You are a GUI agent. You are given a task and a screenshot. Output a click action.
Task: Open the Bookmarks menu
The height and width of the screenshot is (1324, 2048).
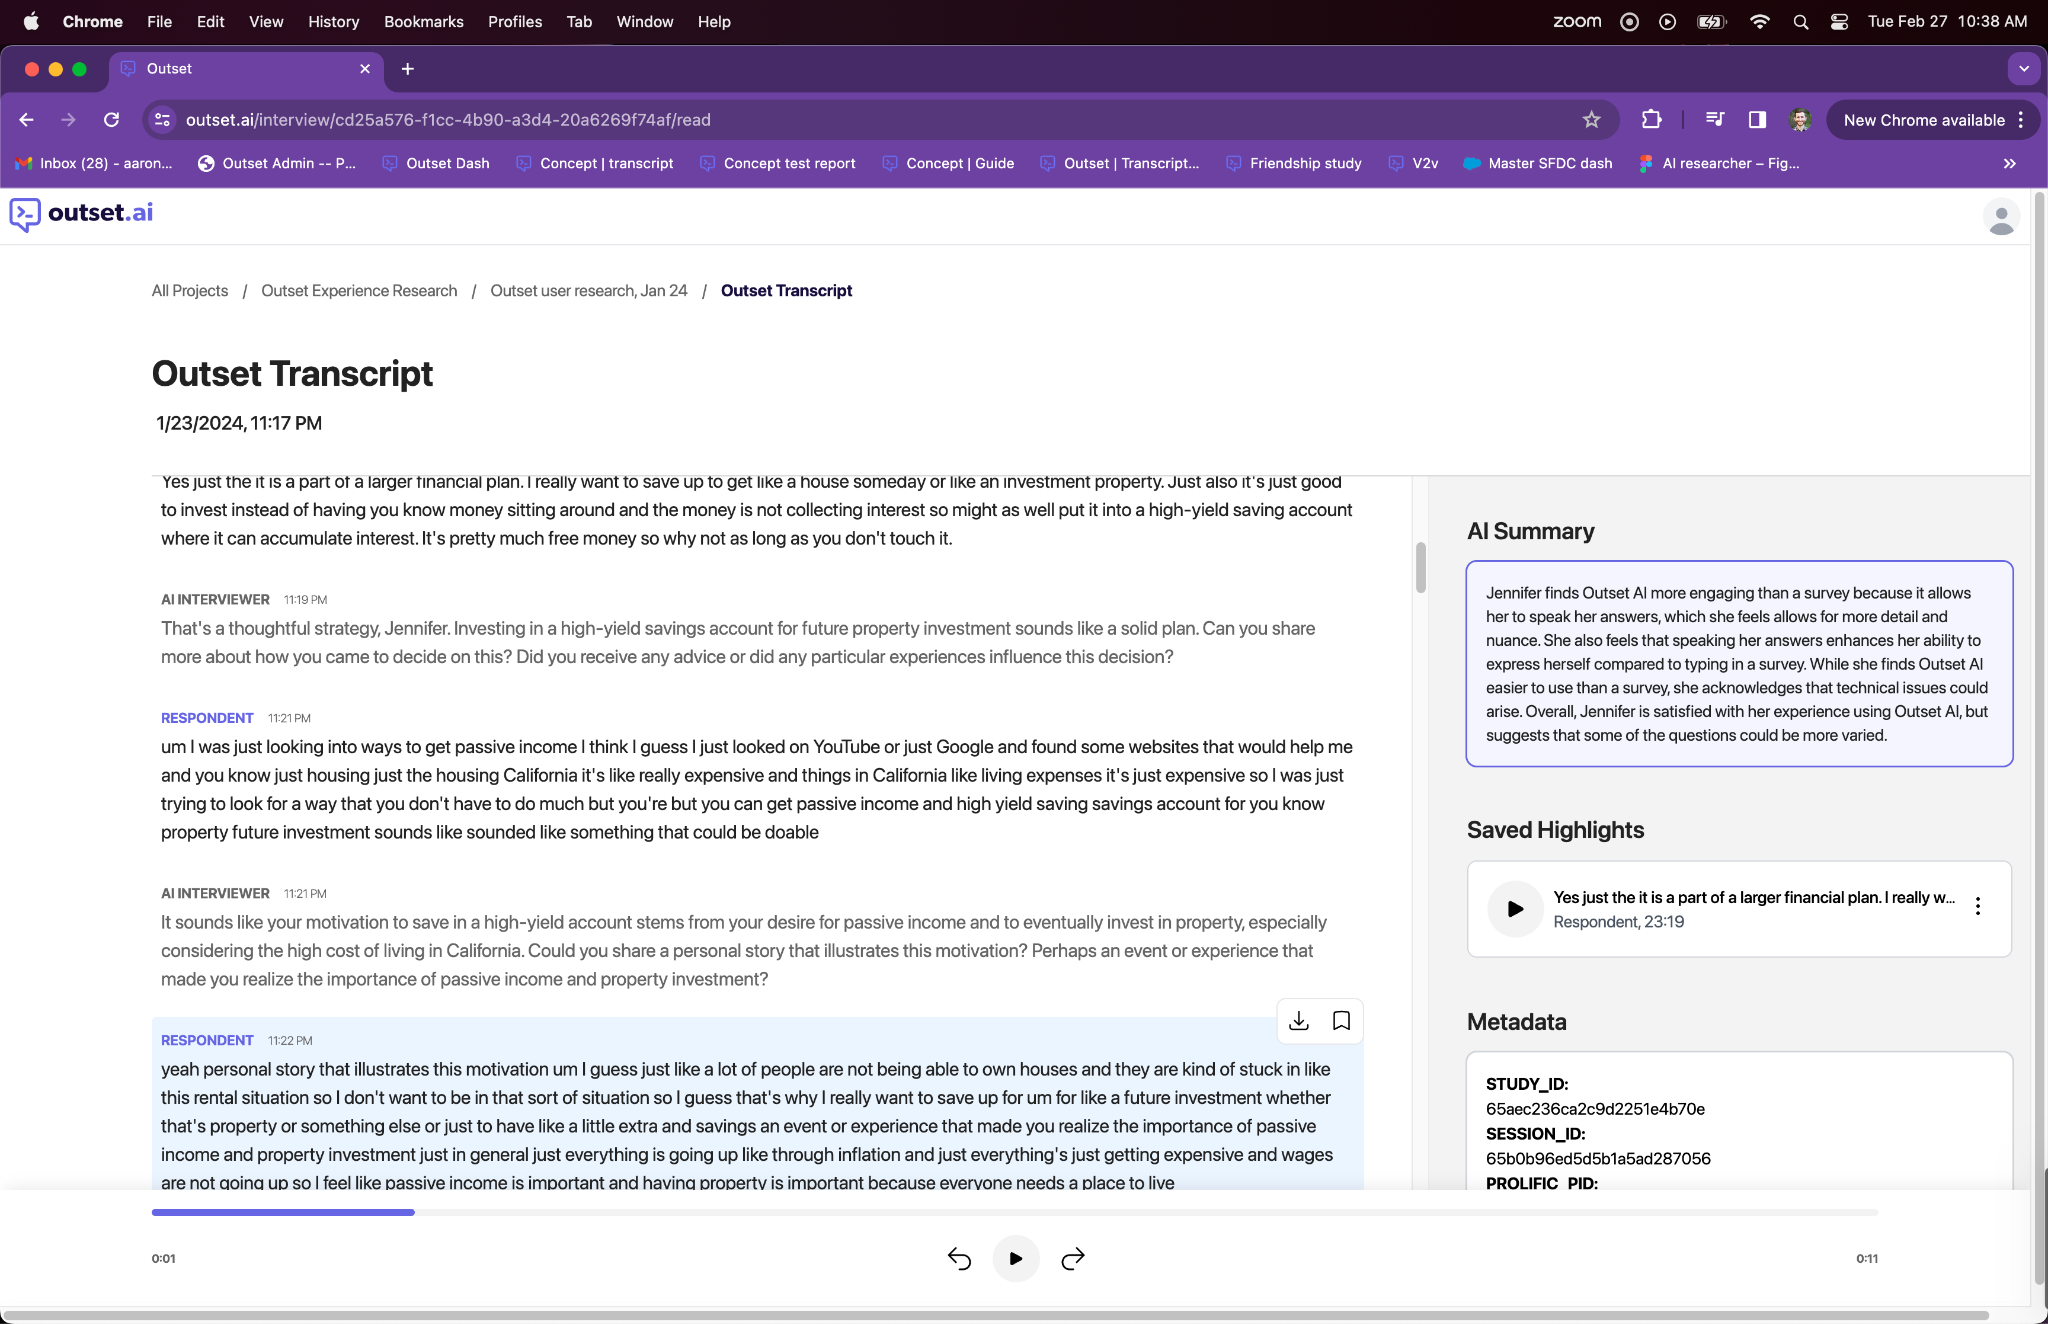tap(423, 21)
